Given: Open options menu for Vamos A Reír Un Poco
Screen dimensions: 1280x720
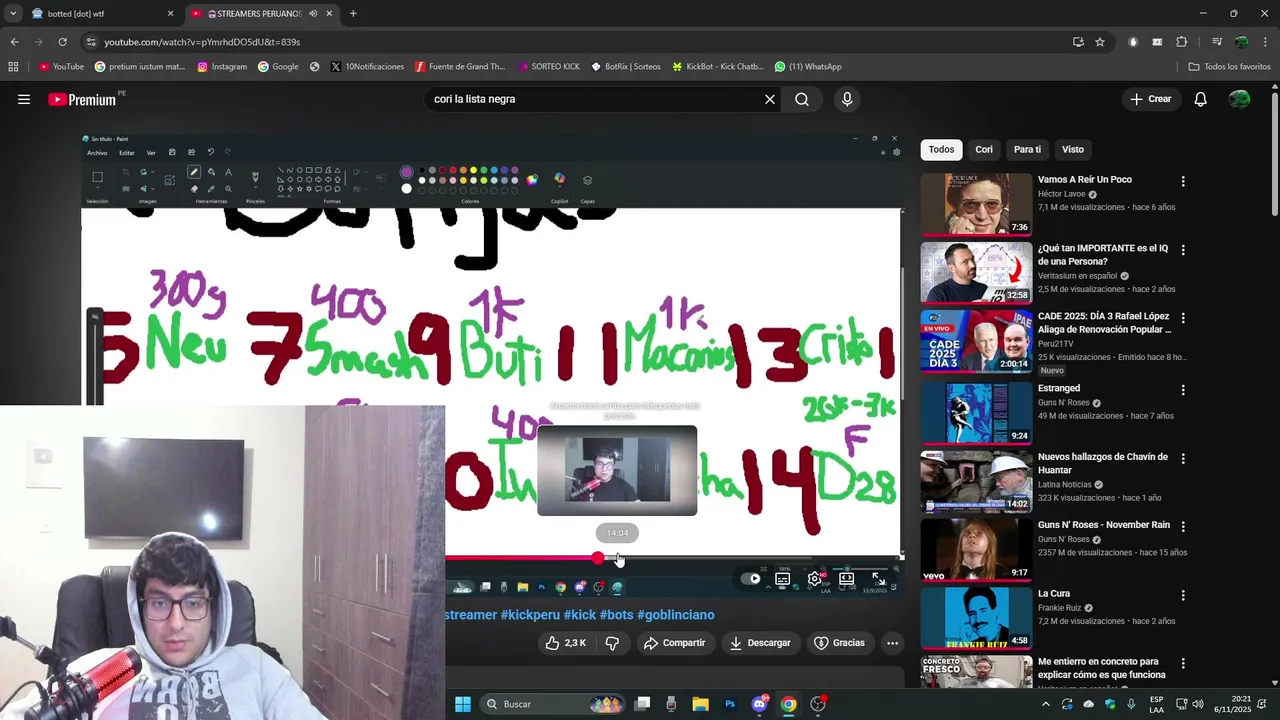Looking at the screenshot, I should tap(1183, 181).
